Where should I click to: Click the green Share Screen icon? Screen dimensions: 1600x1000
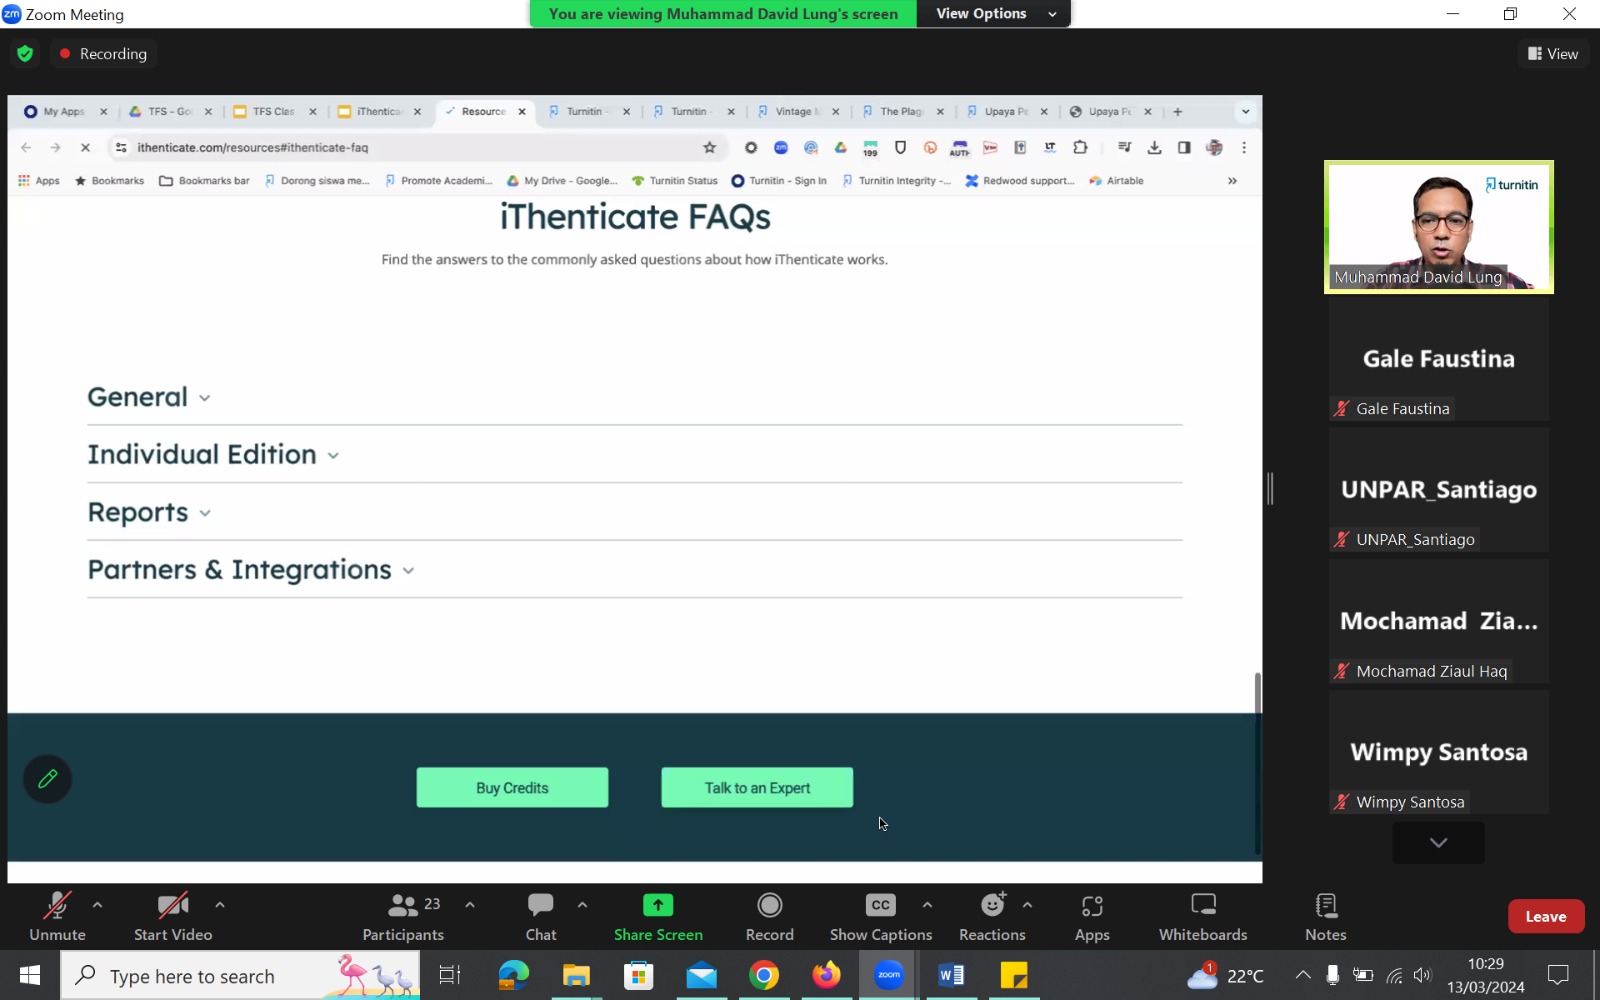(x=658, y=905)
